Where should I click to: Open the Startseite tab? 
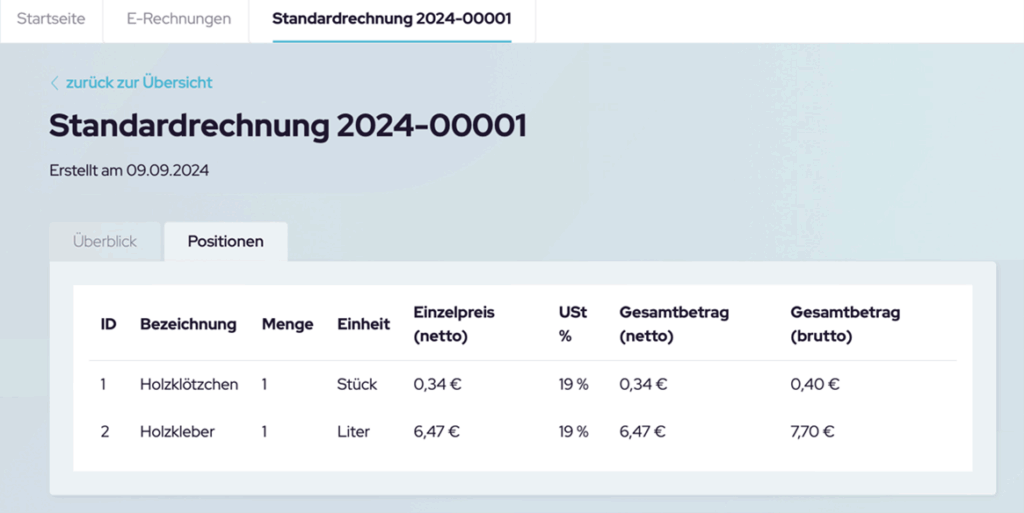click(51, 19)
